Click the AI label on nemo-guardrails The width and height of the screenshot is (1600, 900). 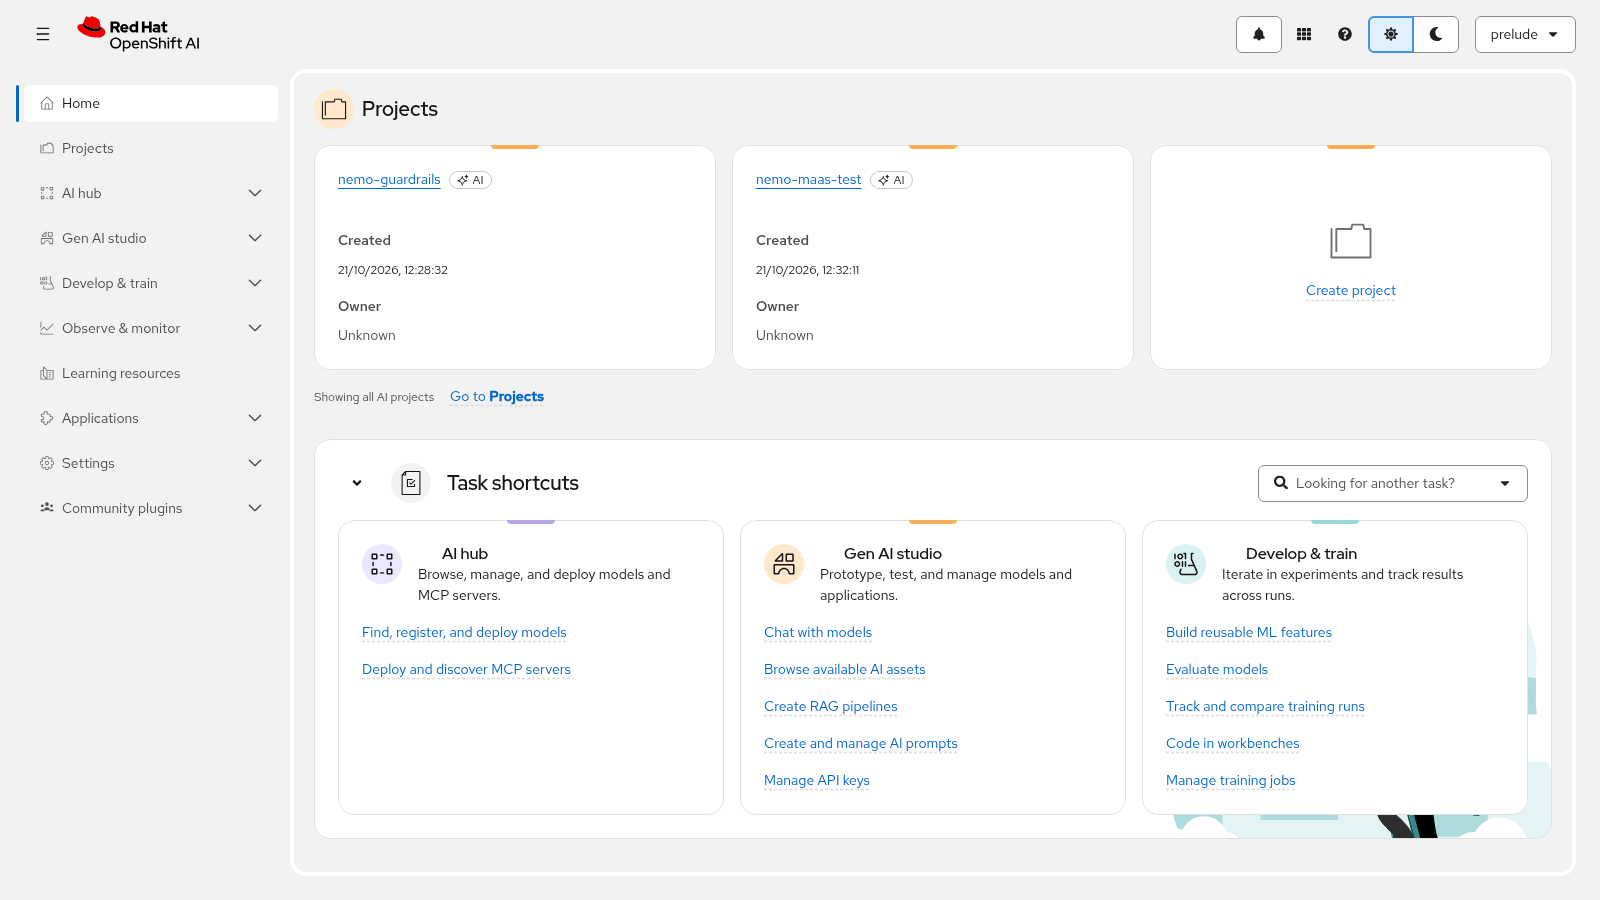click(x=470, y=180)
